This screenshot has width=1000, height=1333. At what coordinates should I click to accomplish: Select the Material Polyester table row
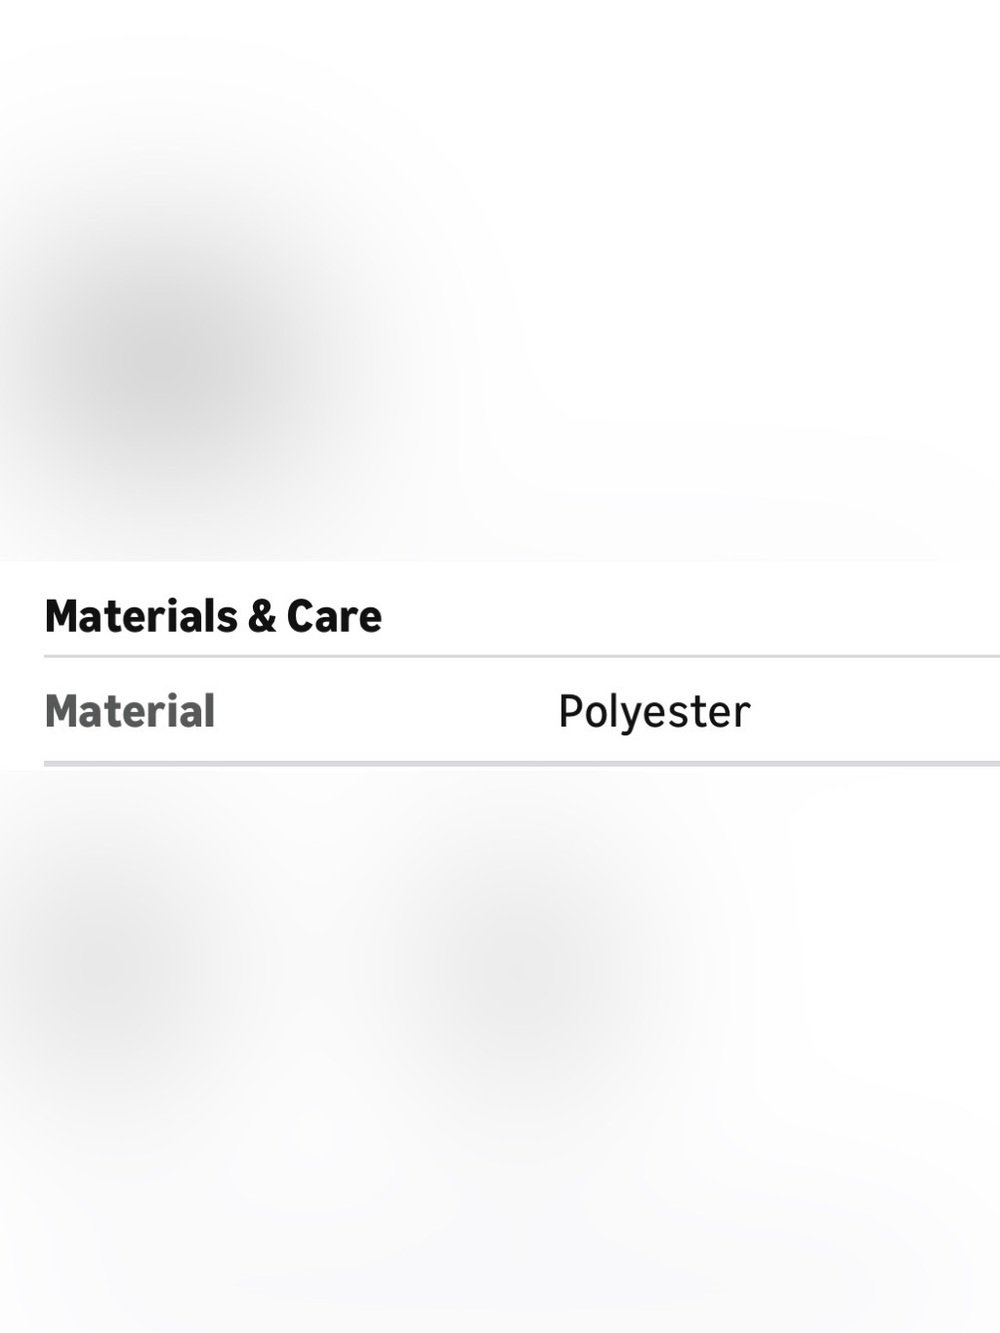point(522,711)
